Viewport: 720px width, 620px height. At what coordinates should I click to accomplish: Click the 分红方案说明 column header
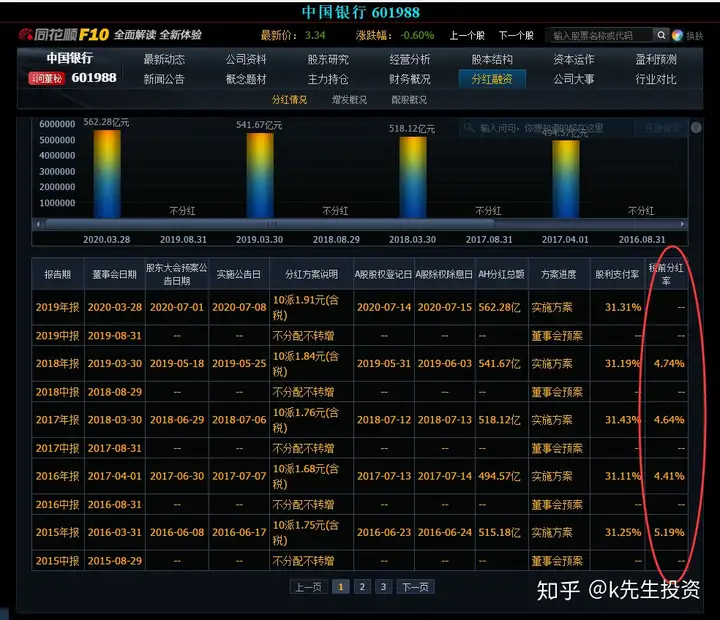tap(311, 274)
